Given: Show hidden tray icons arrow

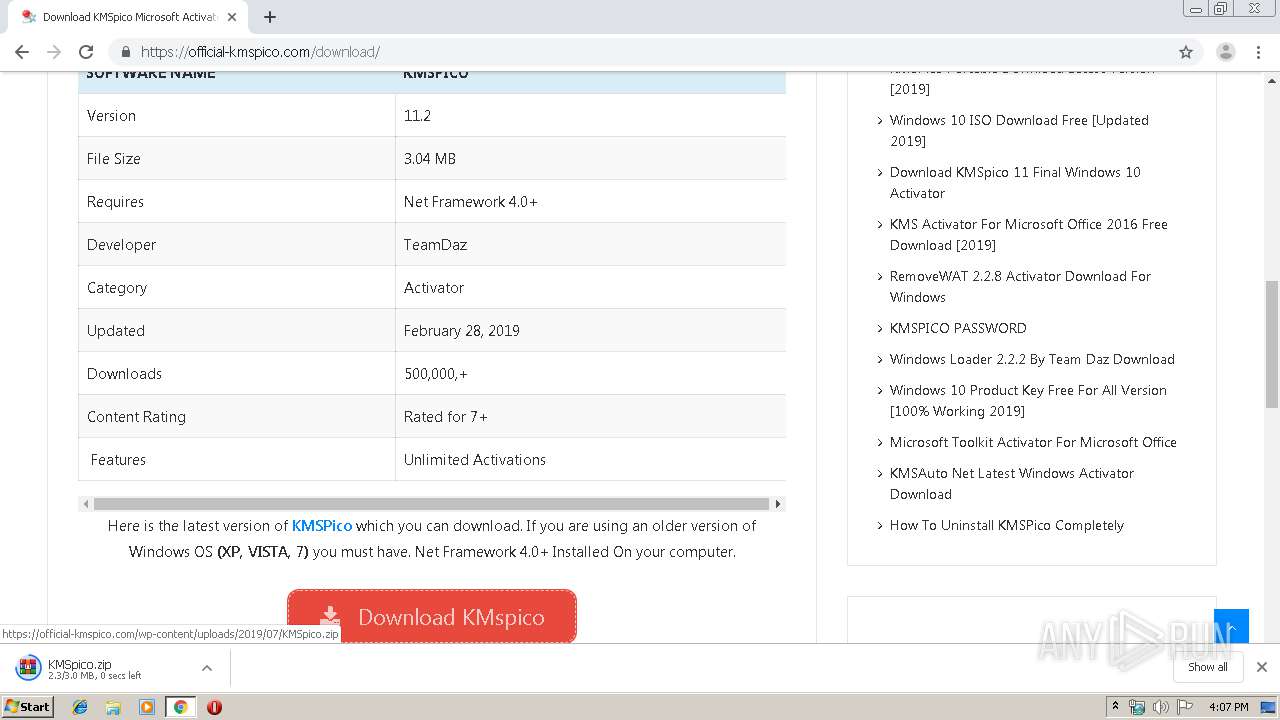Looking at the screenshot, I should [1115, 707].
